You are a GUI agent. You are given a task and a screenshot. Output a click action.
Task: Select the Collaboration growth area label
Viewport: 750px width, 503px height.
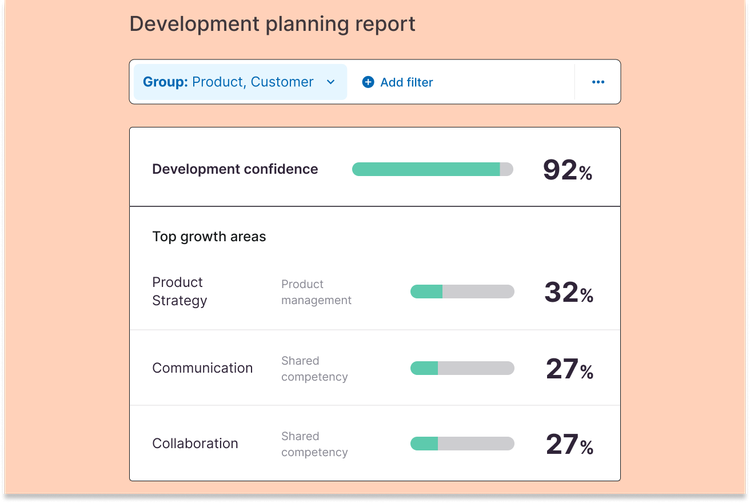coord(195,443)
